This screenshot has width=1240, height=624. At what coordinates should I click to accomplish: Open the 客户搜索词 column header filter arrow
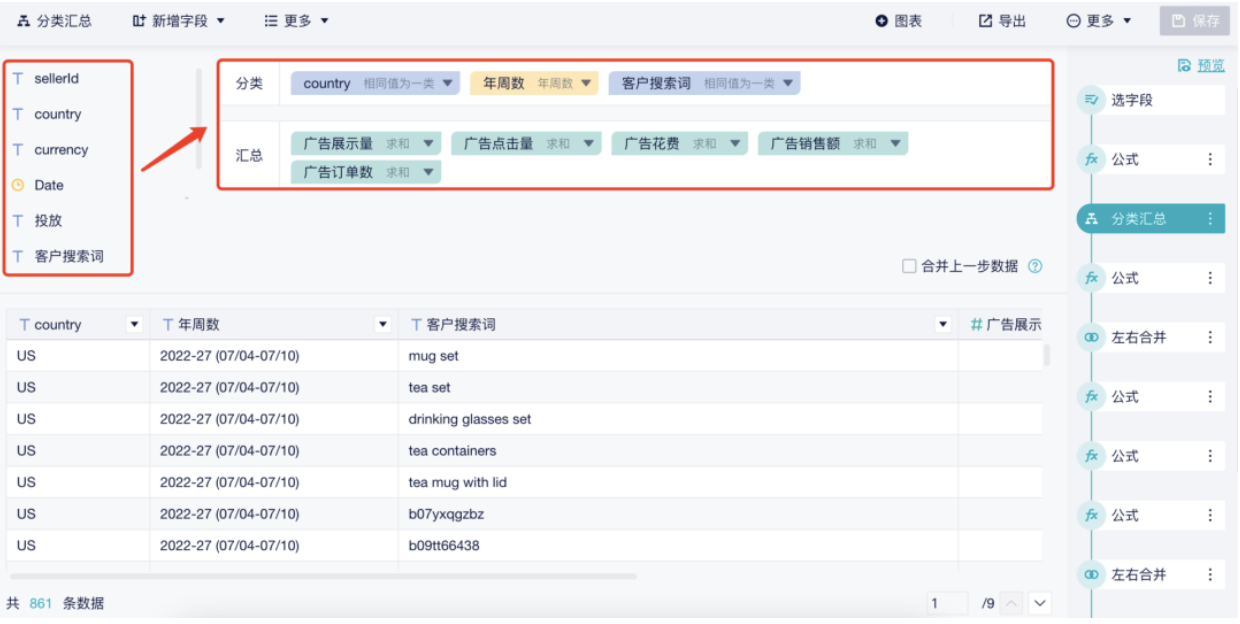(x=942, y=325)
